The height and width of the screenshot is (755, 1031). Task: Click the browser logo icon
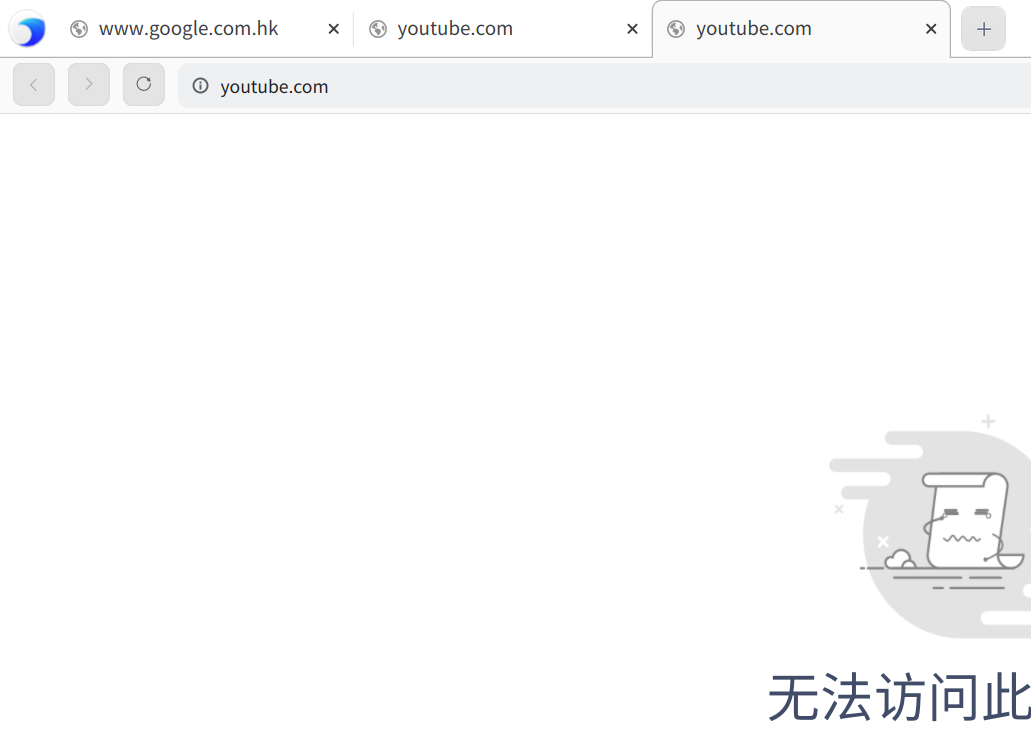28,29
